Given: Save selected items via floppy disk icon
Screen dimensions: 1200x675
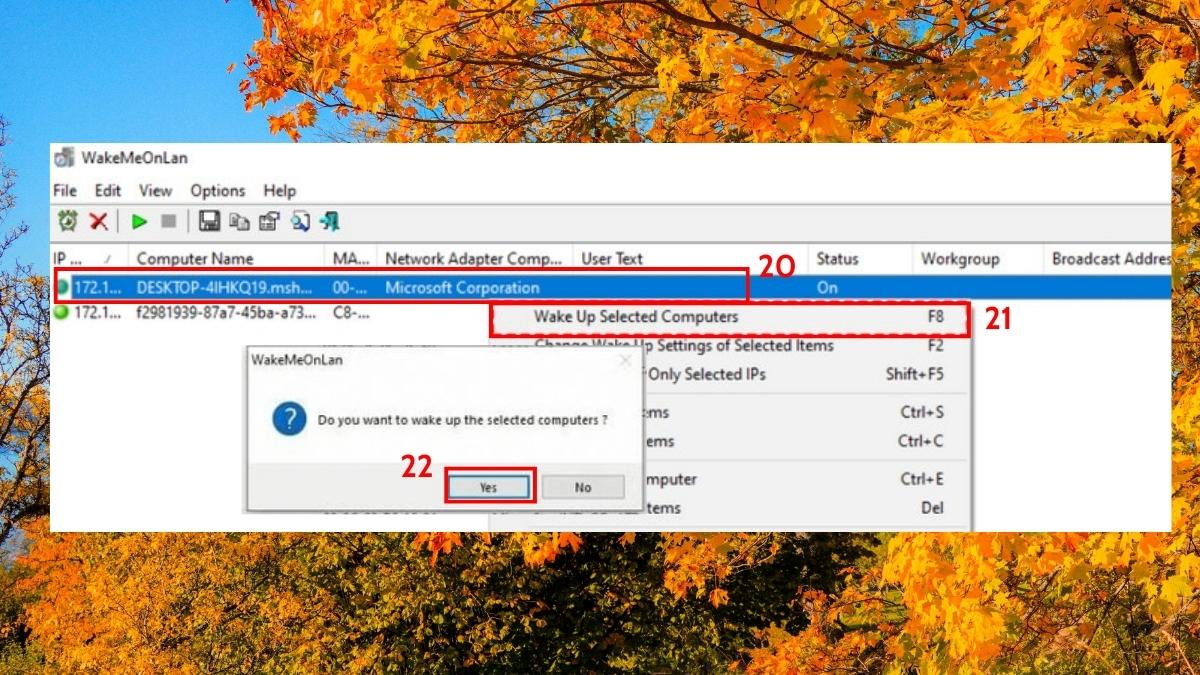Looking at the screenshot, I should pyautogui.click(x=208, y=222).
